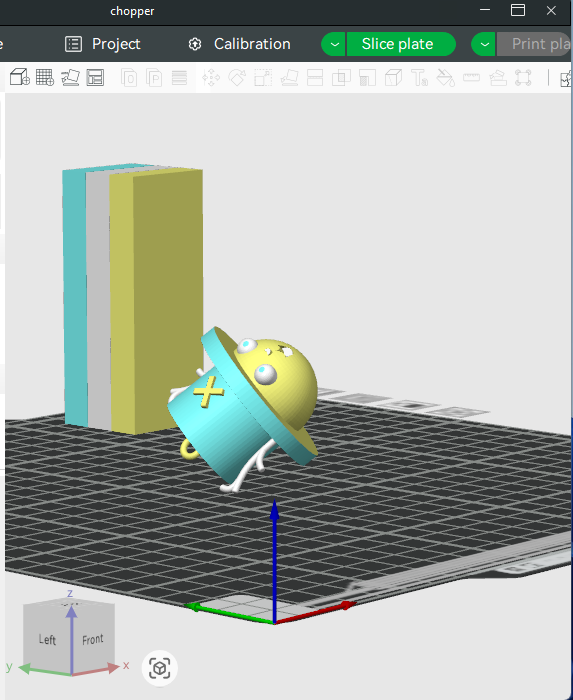Screen dimensions: 573x700
Task: Expand the Print plate dropdown arrow
Action: point(484,44)
